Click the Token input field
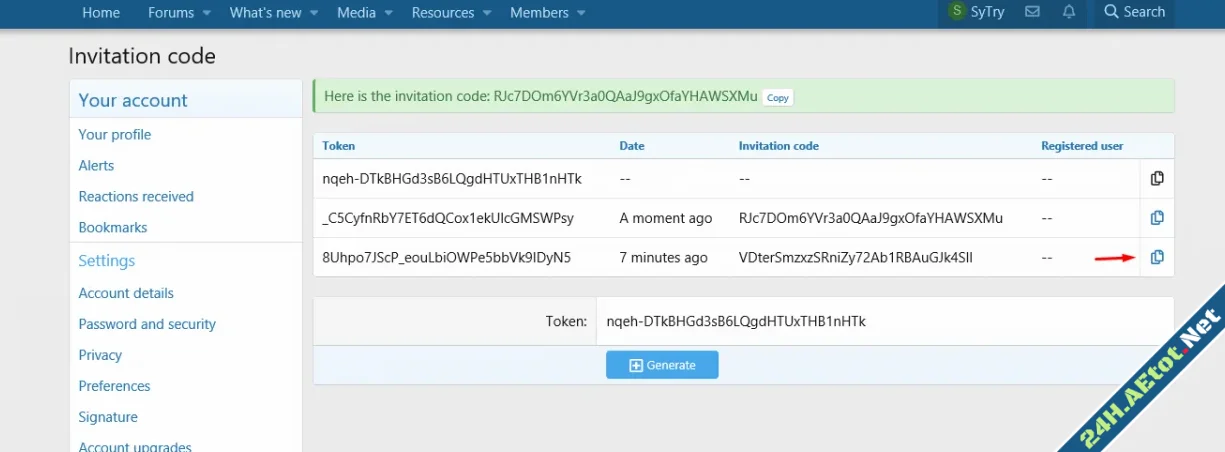The width and height of the screenshot is (1225, 452). tap(884, 322)
